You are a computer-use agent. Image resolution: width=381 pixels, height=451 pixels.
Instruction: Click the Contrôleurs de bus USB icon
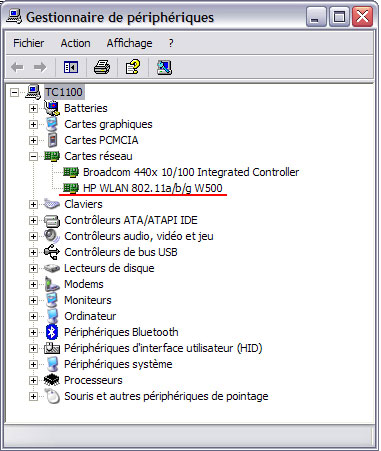[x=52, y=252]
